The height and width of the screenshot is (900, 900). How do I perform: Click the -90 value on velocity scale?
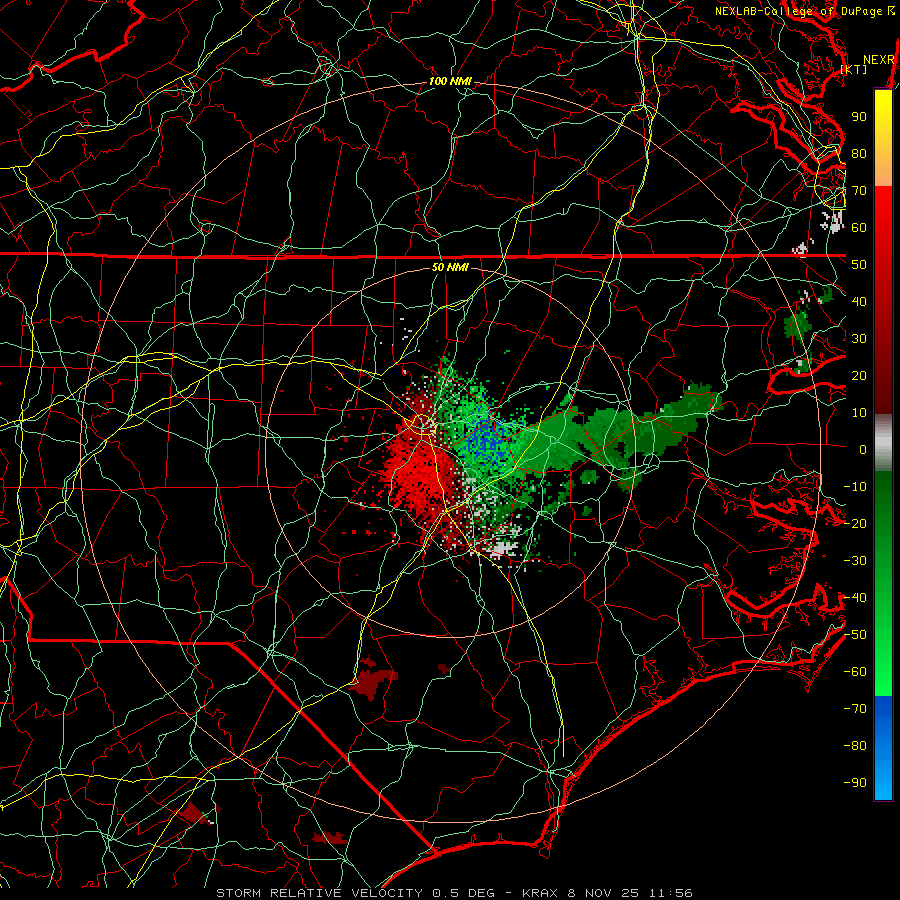click(855, 783)
